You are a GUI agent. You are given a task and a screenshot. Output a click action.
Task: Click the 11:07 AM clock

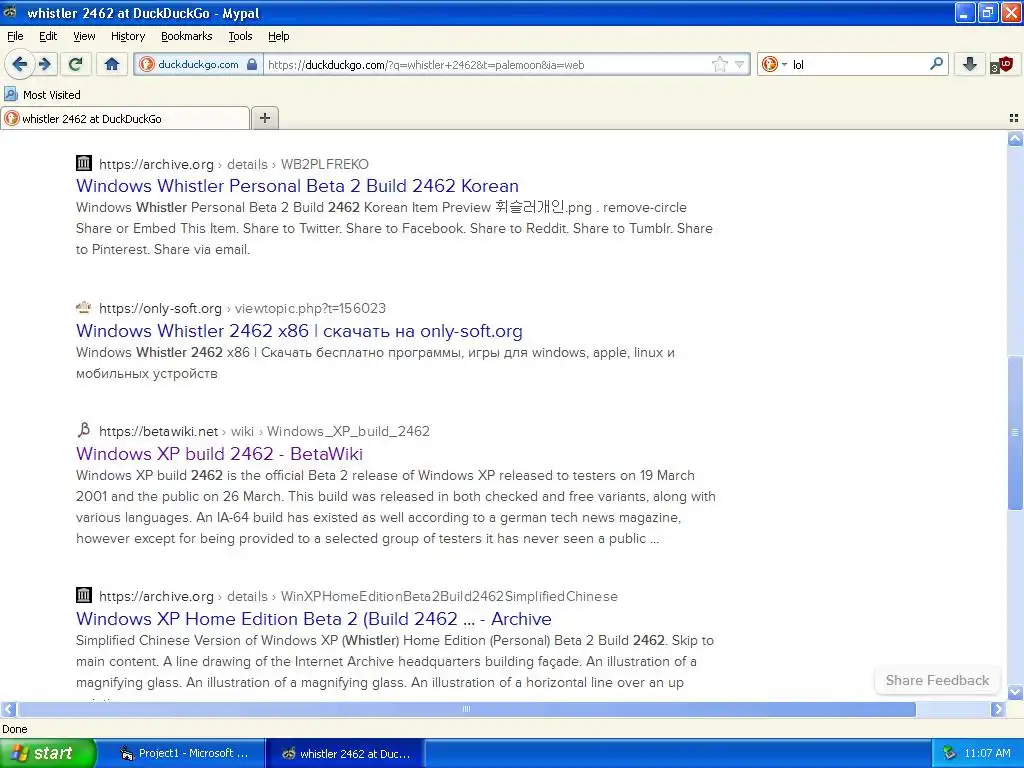point(987,753)
